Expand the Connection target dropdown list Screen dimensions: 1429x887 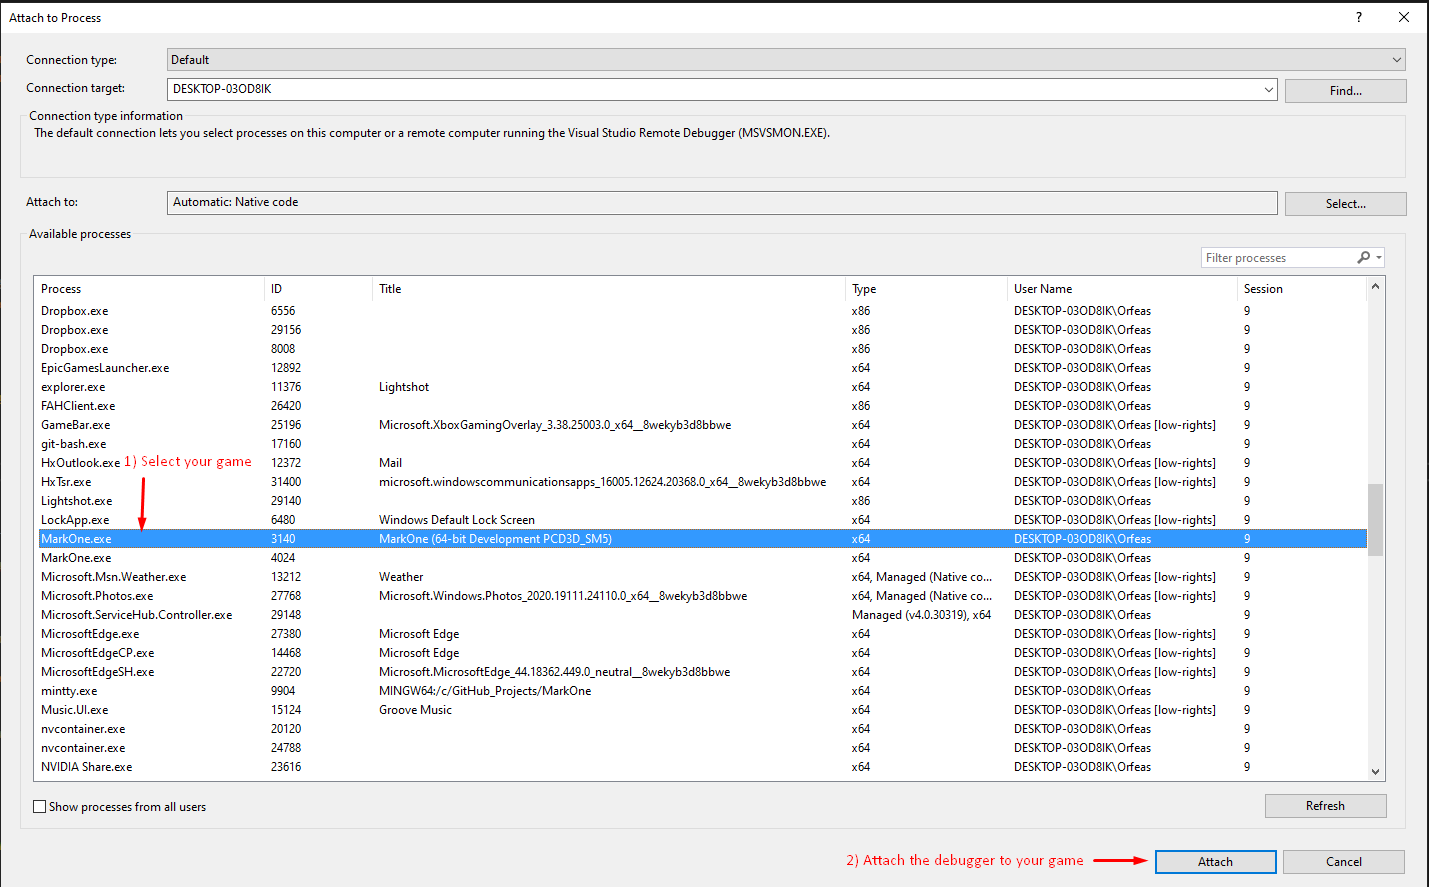(1268, 89)
